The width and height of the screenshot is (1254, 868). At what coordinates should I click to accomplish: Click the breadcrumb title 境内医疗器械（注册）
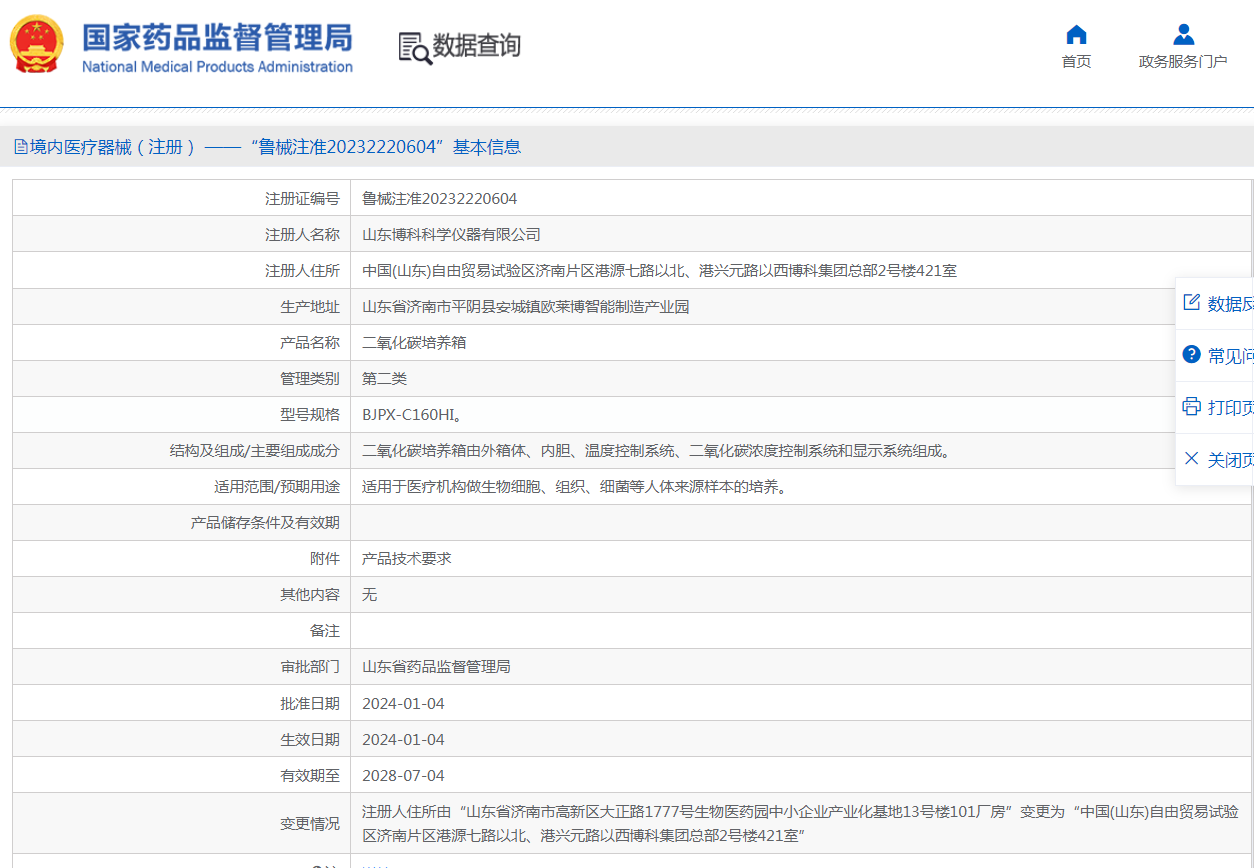click(113, 147)
